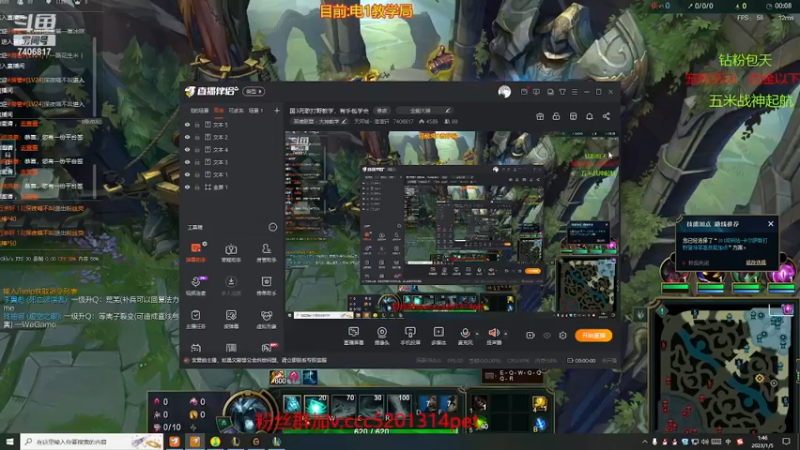
Task: Click the stream preview canvas
Action: [x=452, y=224]
